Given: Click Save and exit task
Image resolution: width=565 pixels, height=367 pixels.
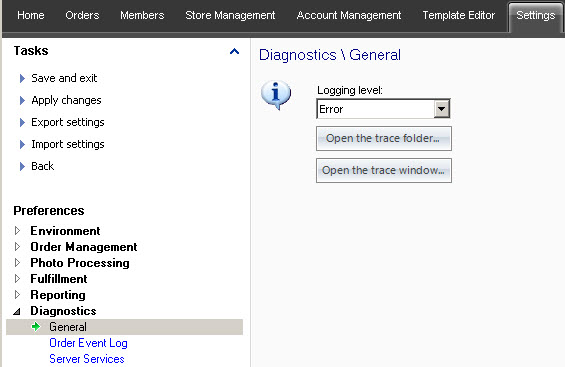Looking at the screenshot, I should [64, 78].
